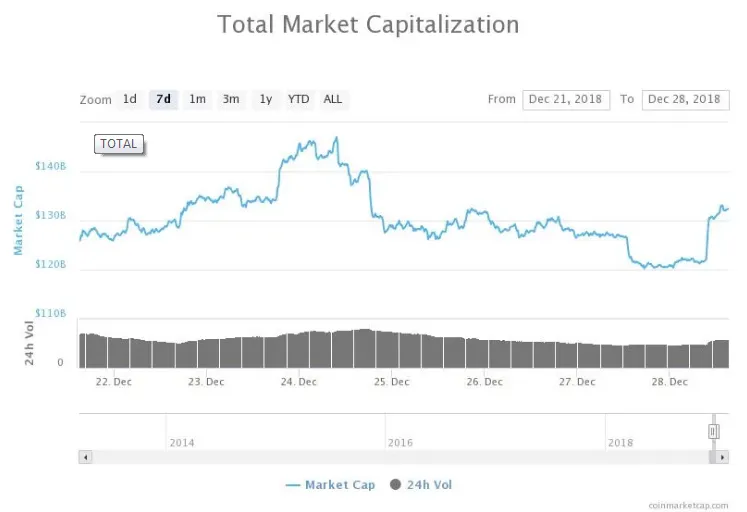Choose the YTD zoom option
The width and height of the screenshot is (747, 512).
(299, 99)
